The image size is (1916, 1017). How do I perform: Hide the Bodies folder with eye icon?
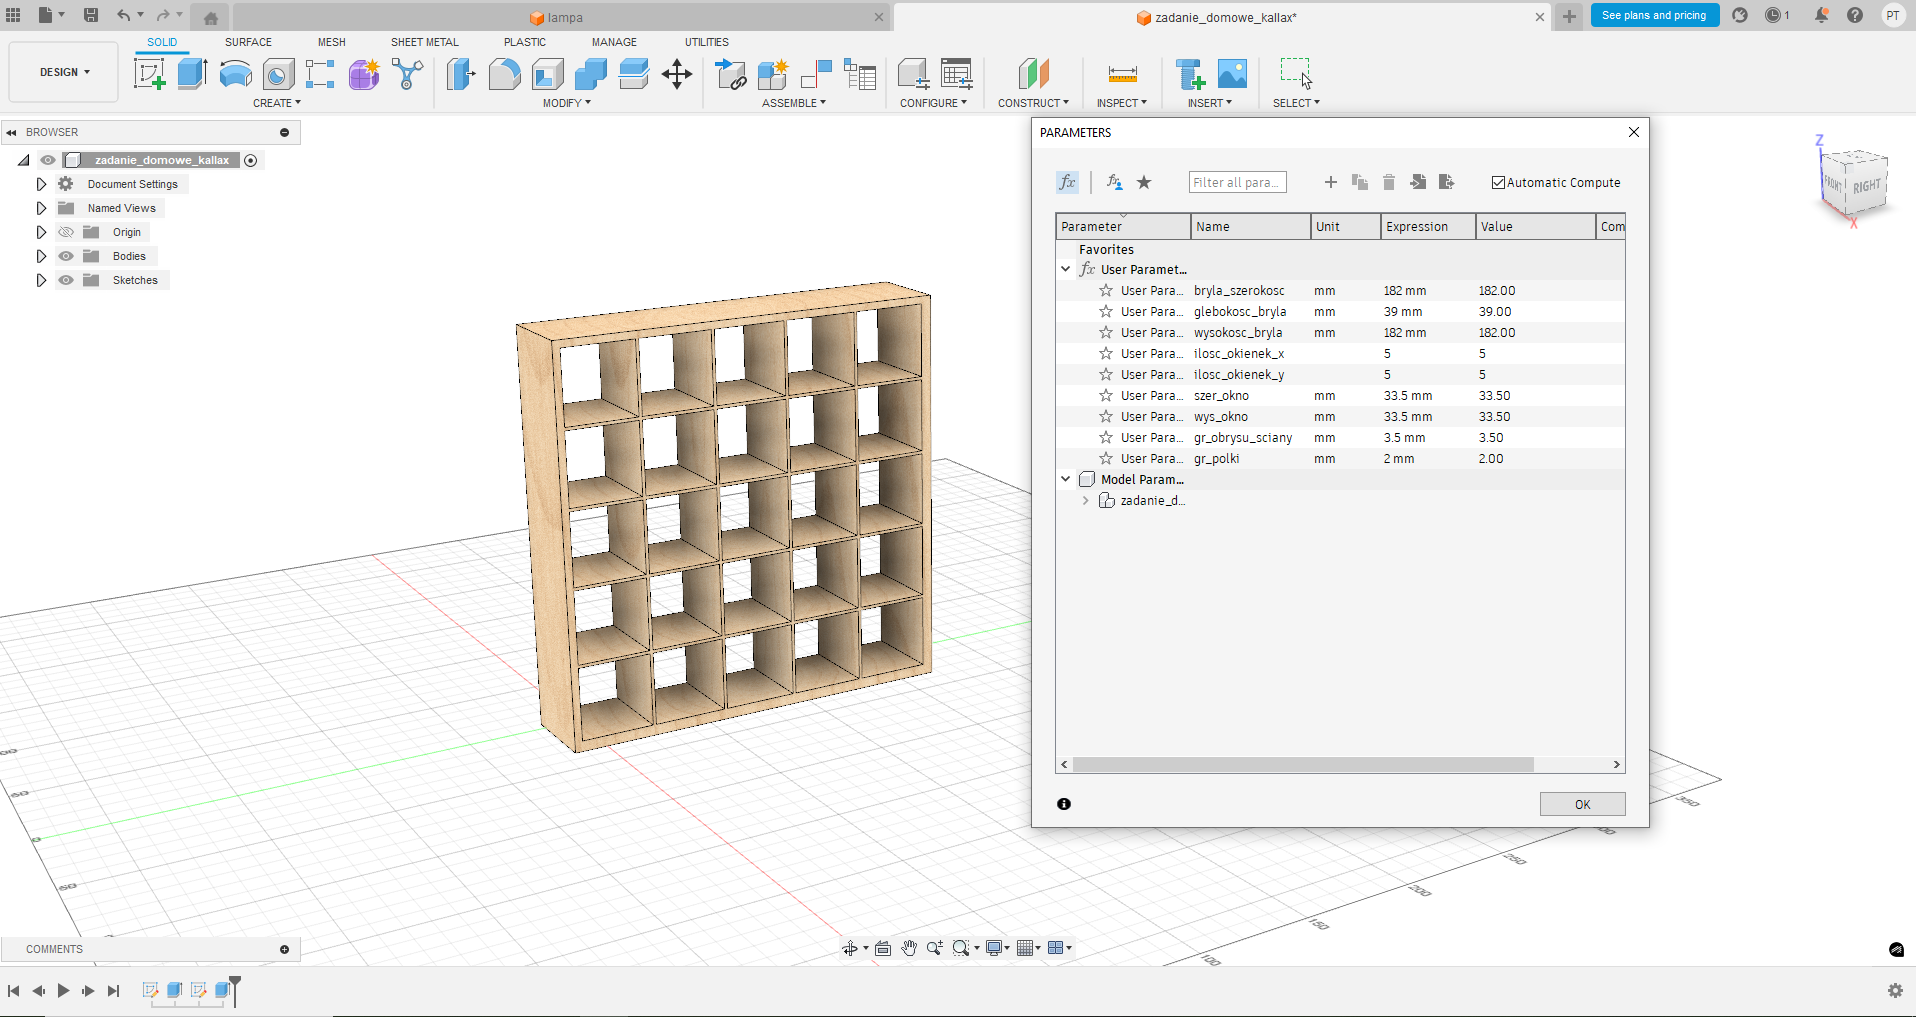click(x=66, y=256)
